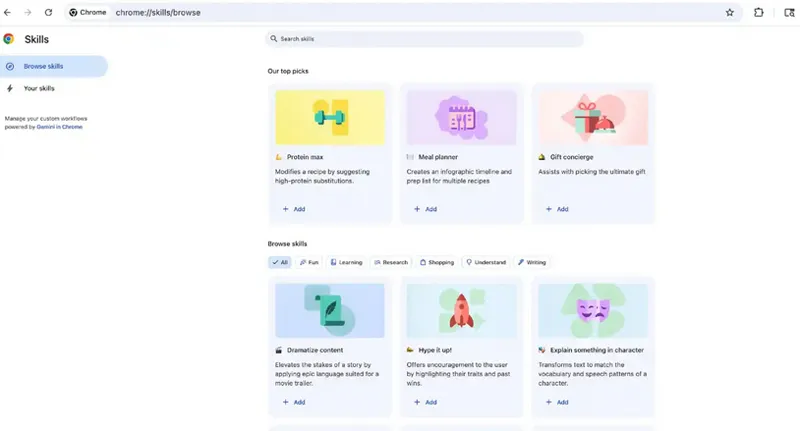Click the Meal planner emoji icon

pyautogui.click(x=410, y=157)
